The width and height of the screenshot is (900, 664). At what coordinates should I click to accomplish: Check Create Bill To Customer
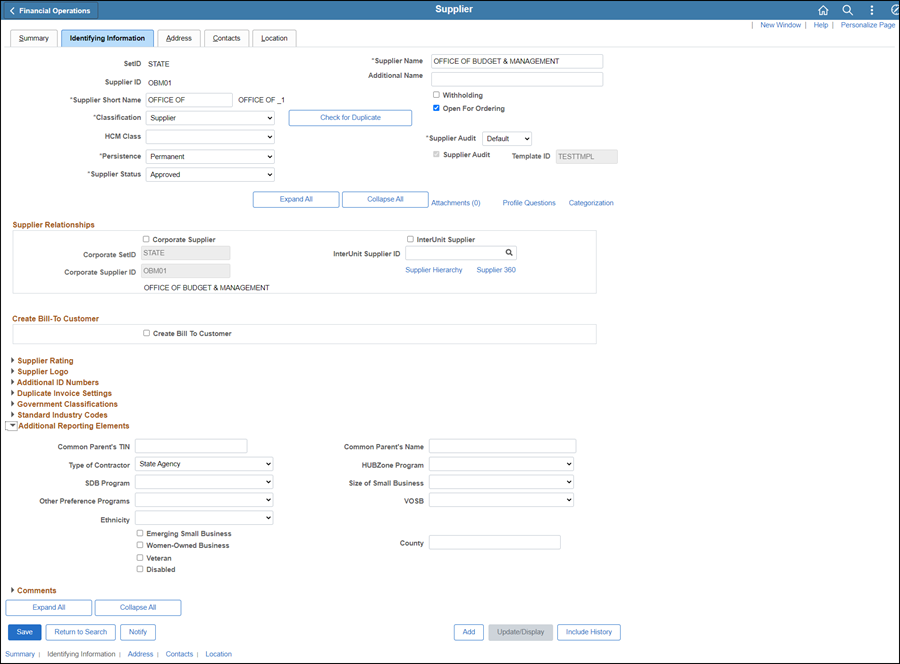(146, 333)
